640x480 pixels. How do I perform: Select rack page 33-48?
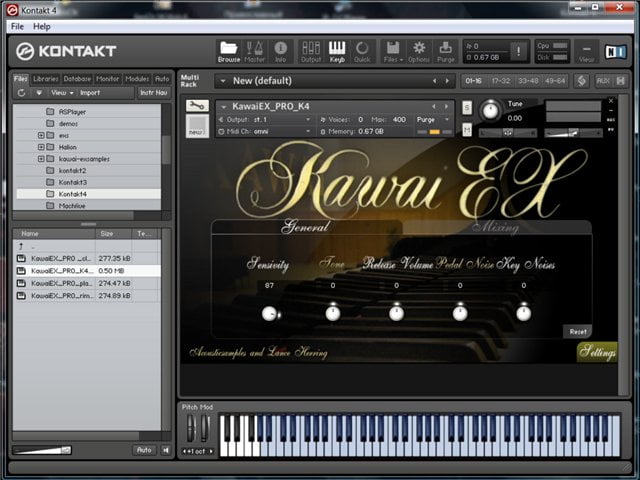click(x=528, y=81)
